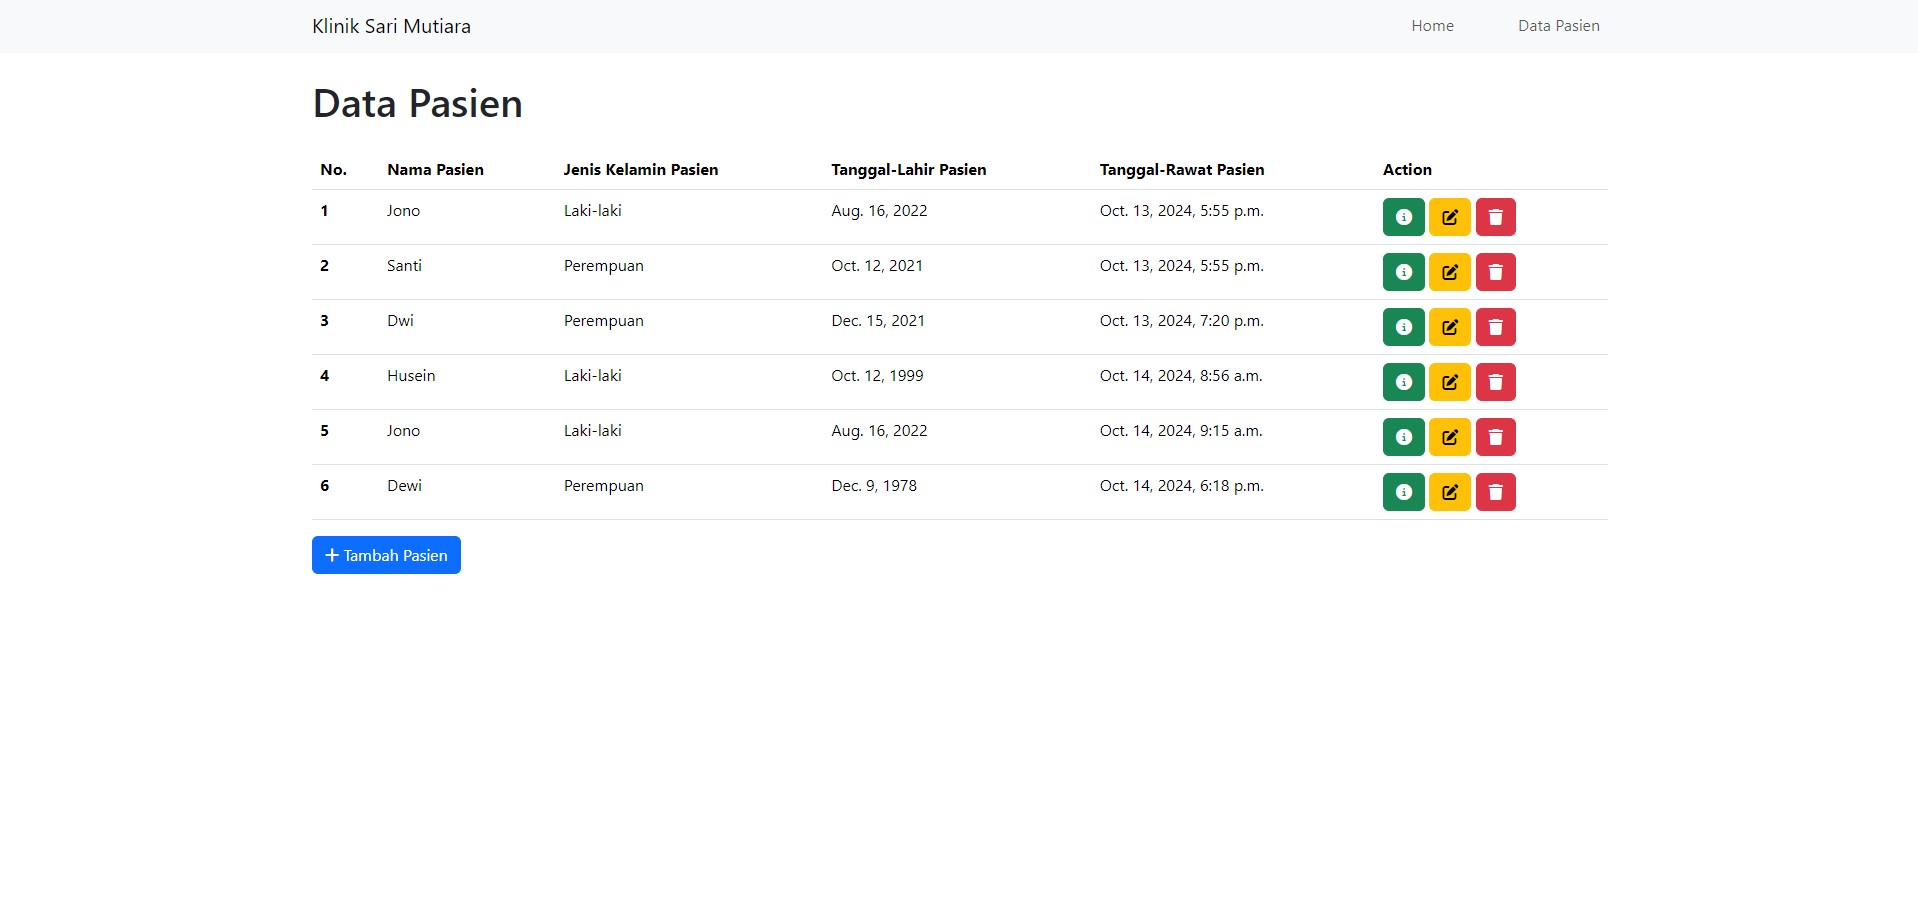Image resolution: width=1918 pixels, height=912 pixels.
Task: Select the Data Pasien navigation link
Action: [x=1558, y=25]
